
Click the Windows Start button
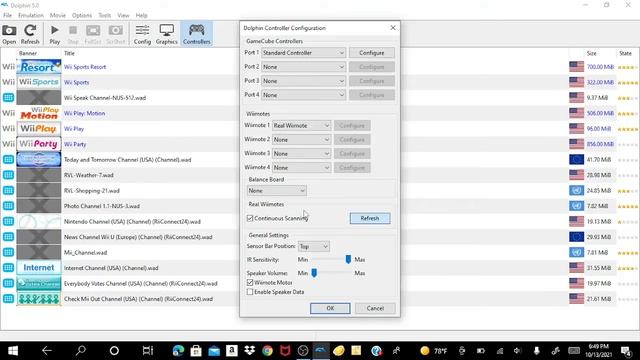[13, 351]
